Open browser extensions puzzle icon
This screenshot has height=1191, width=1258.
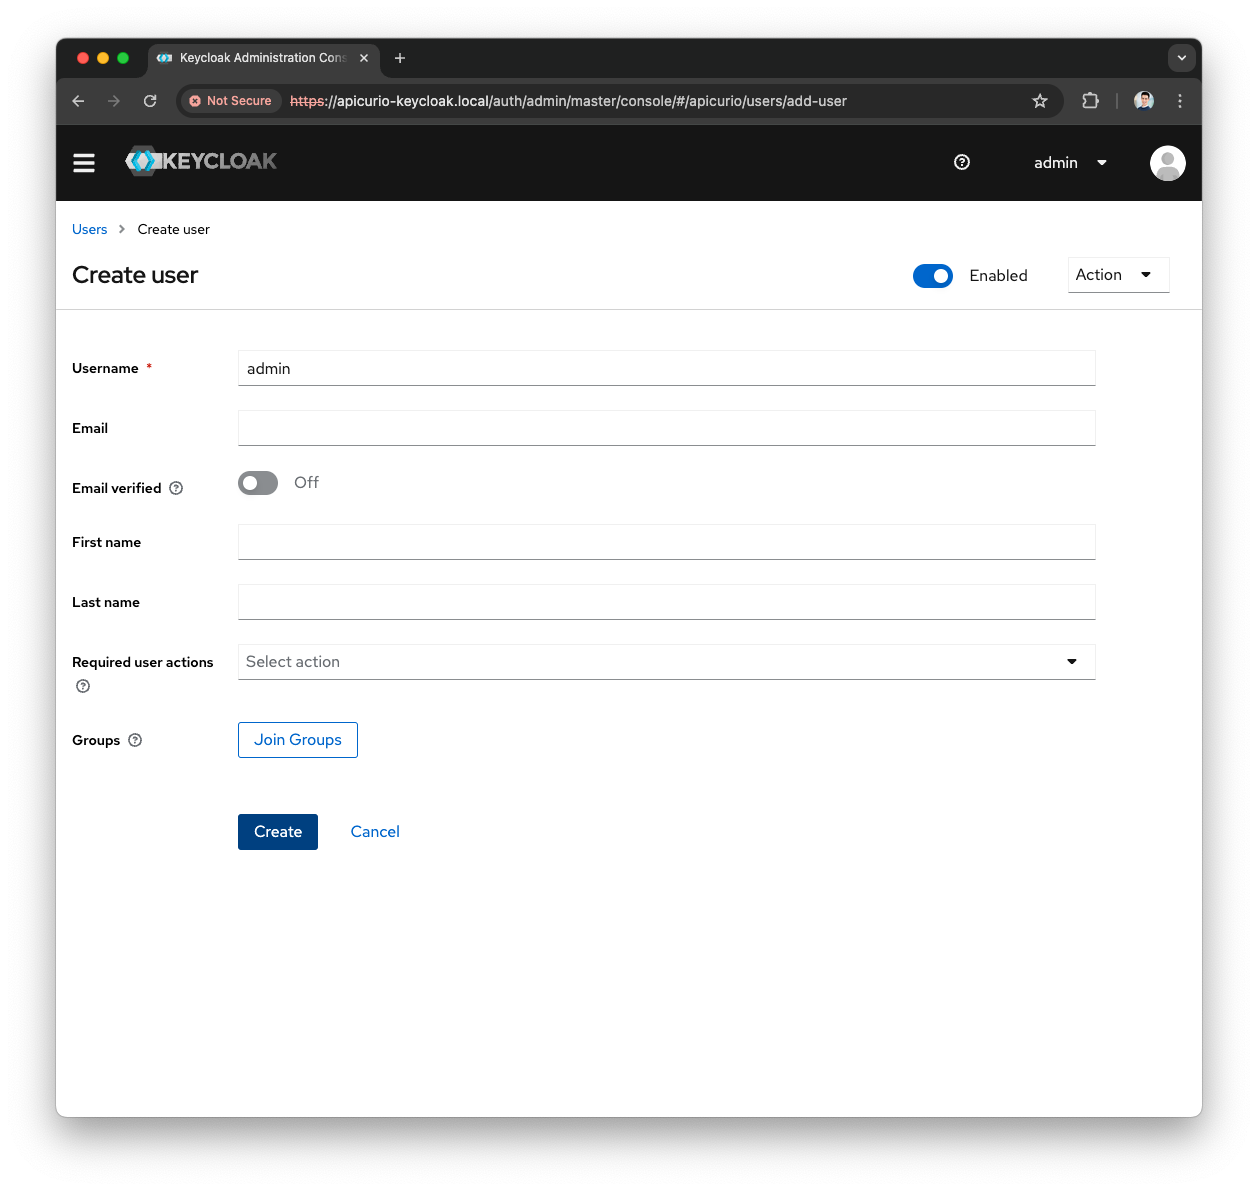1090,101
